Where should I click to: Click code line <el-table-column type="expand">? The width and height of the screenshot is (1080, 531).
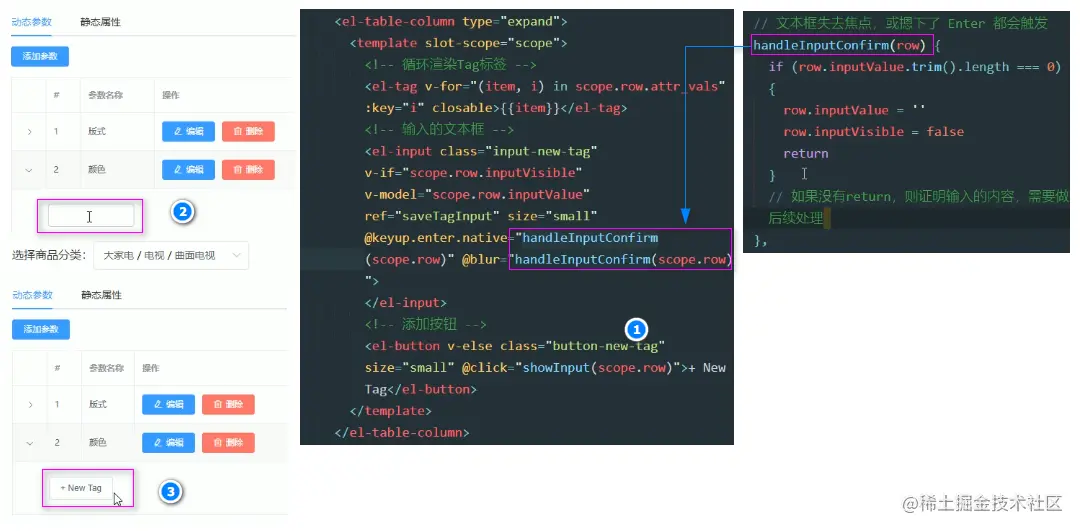click(x=451, y=21)
